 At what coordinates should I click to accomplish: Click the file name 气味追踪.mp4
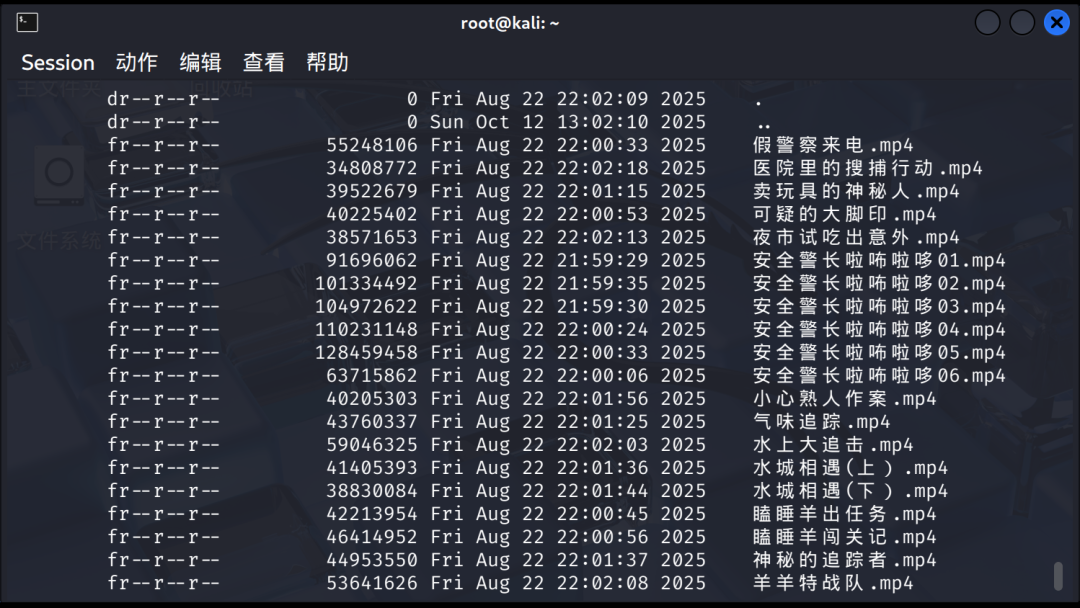821,422
